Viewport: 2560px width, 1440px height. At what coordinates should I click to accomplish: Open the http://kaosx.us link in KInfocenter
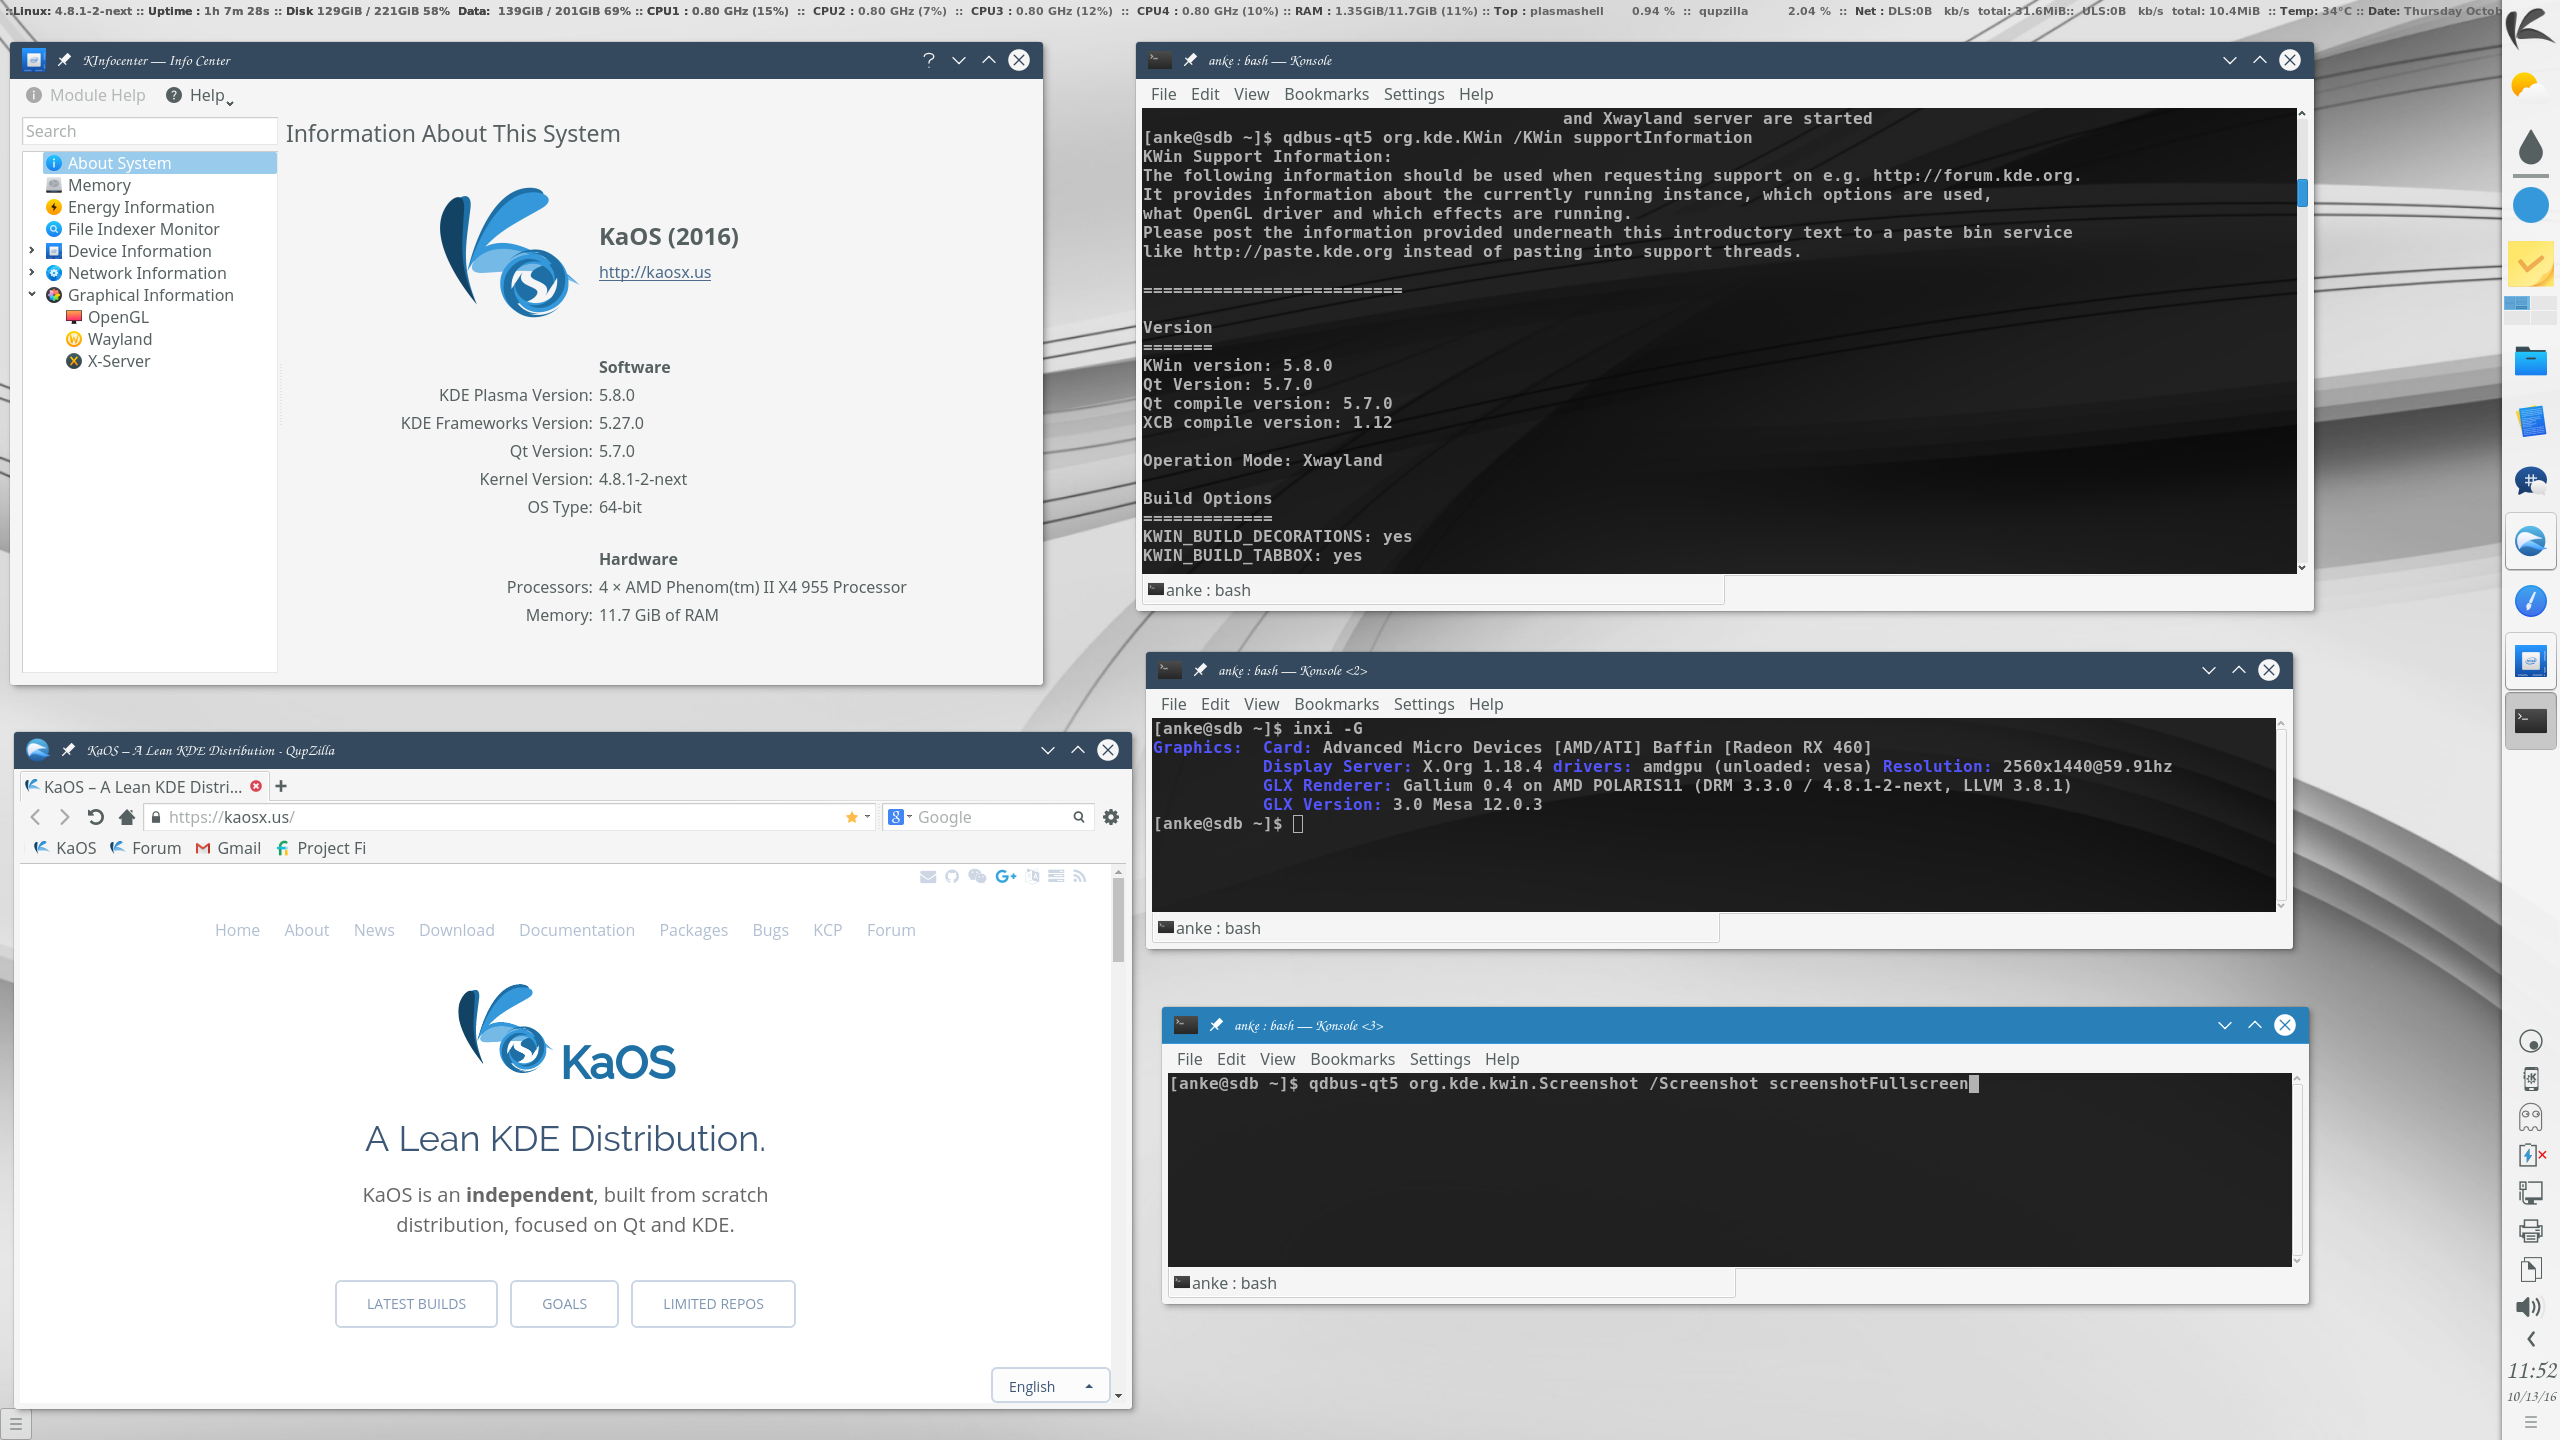[655, 272]
